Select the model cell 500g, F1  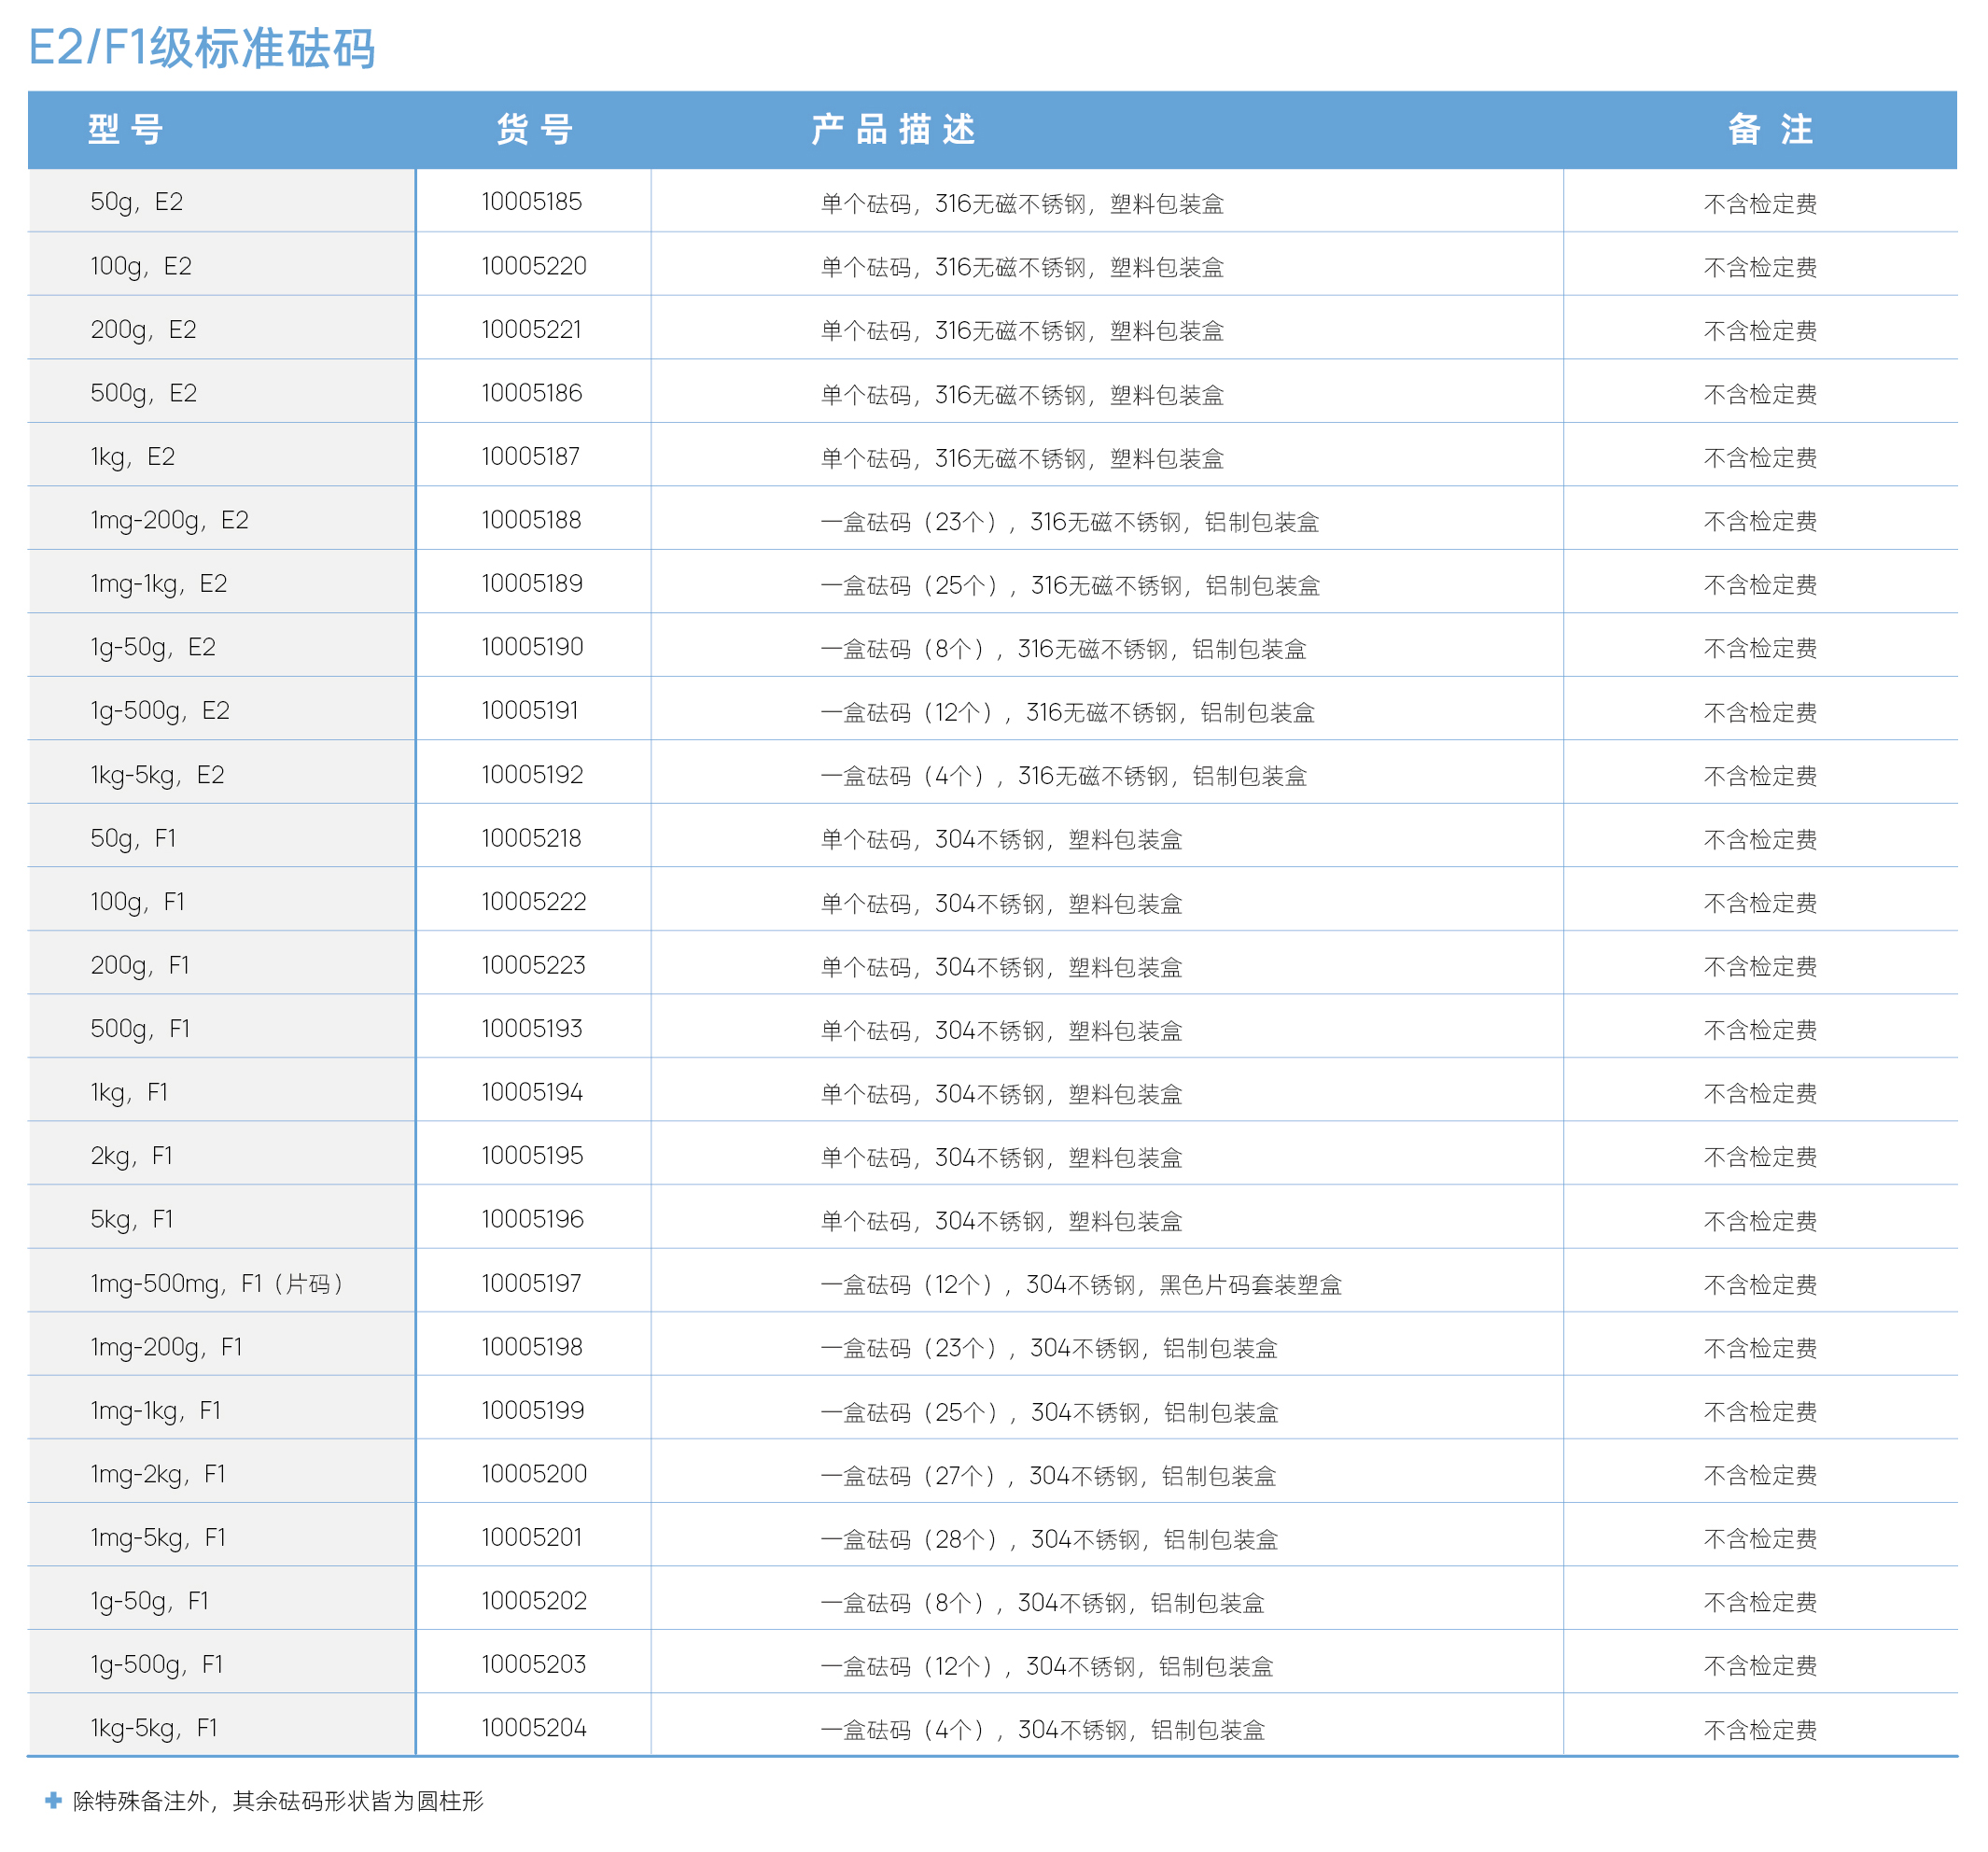click(x=141, y=1029)
